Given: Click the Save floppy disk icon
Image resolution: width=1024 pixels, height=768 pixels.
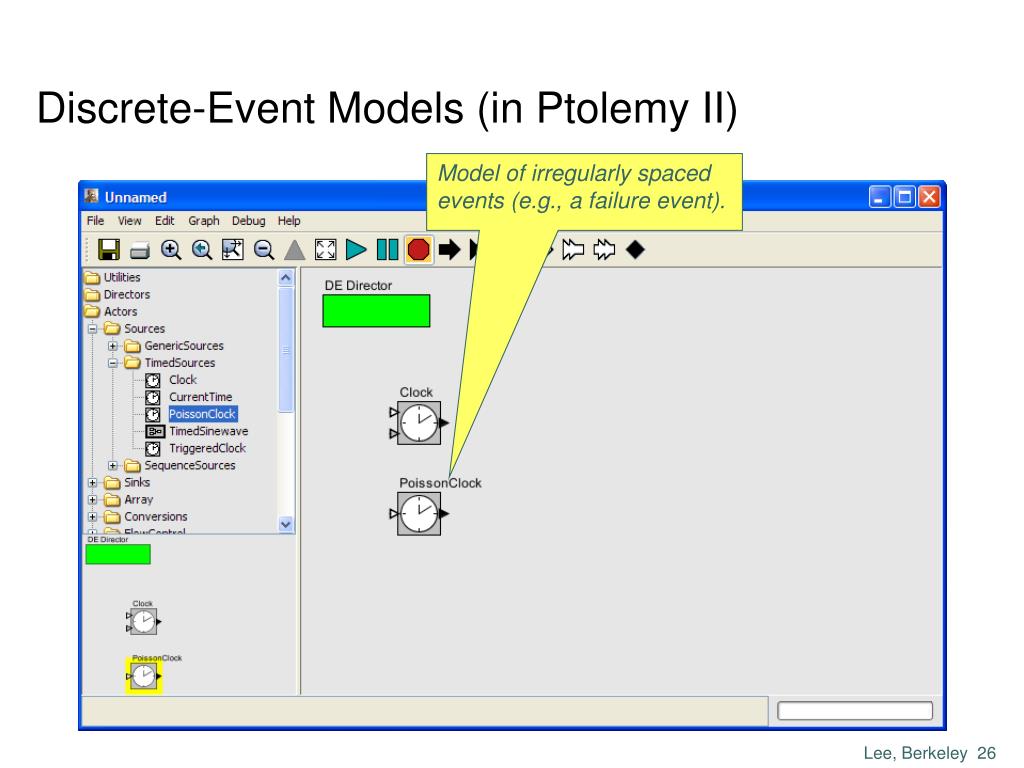Looking at the screenshot, I should [108, 249].
